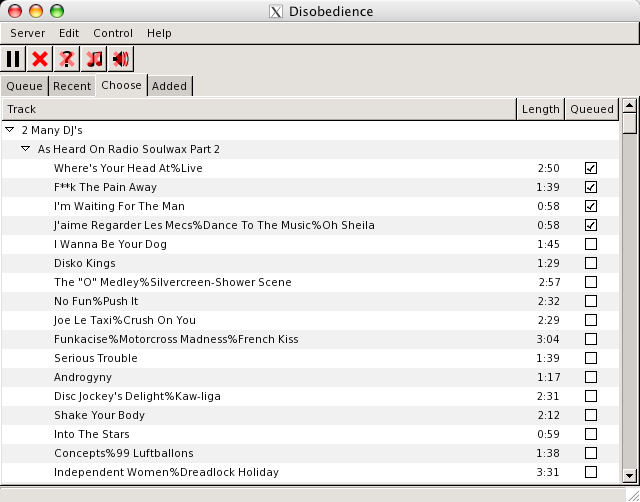Screen dimensions: 640x502
Task: Click the vertical scrollbar thumb
Action: 629,123
